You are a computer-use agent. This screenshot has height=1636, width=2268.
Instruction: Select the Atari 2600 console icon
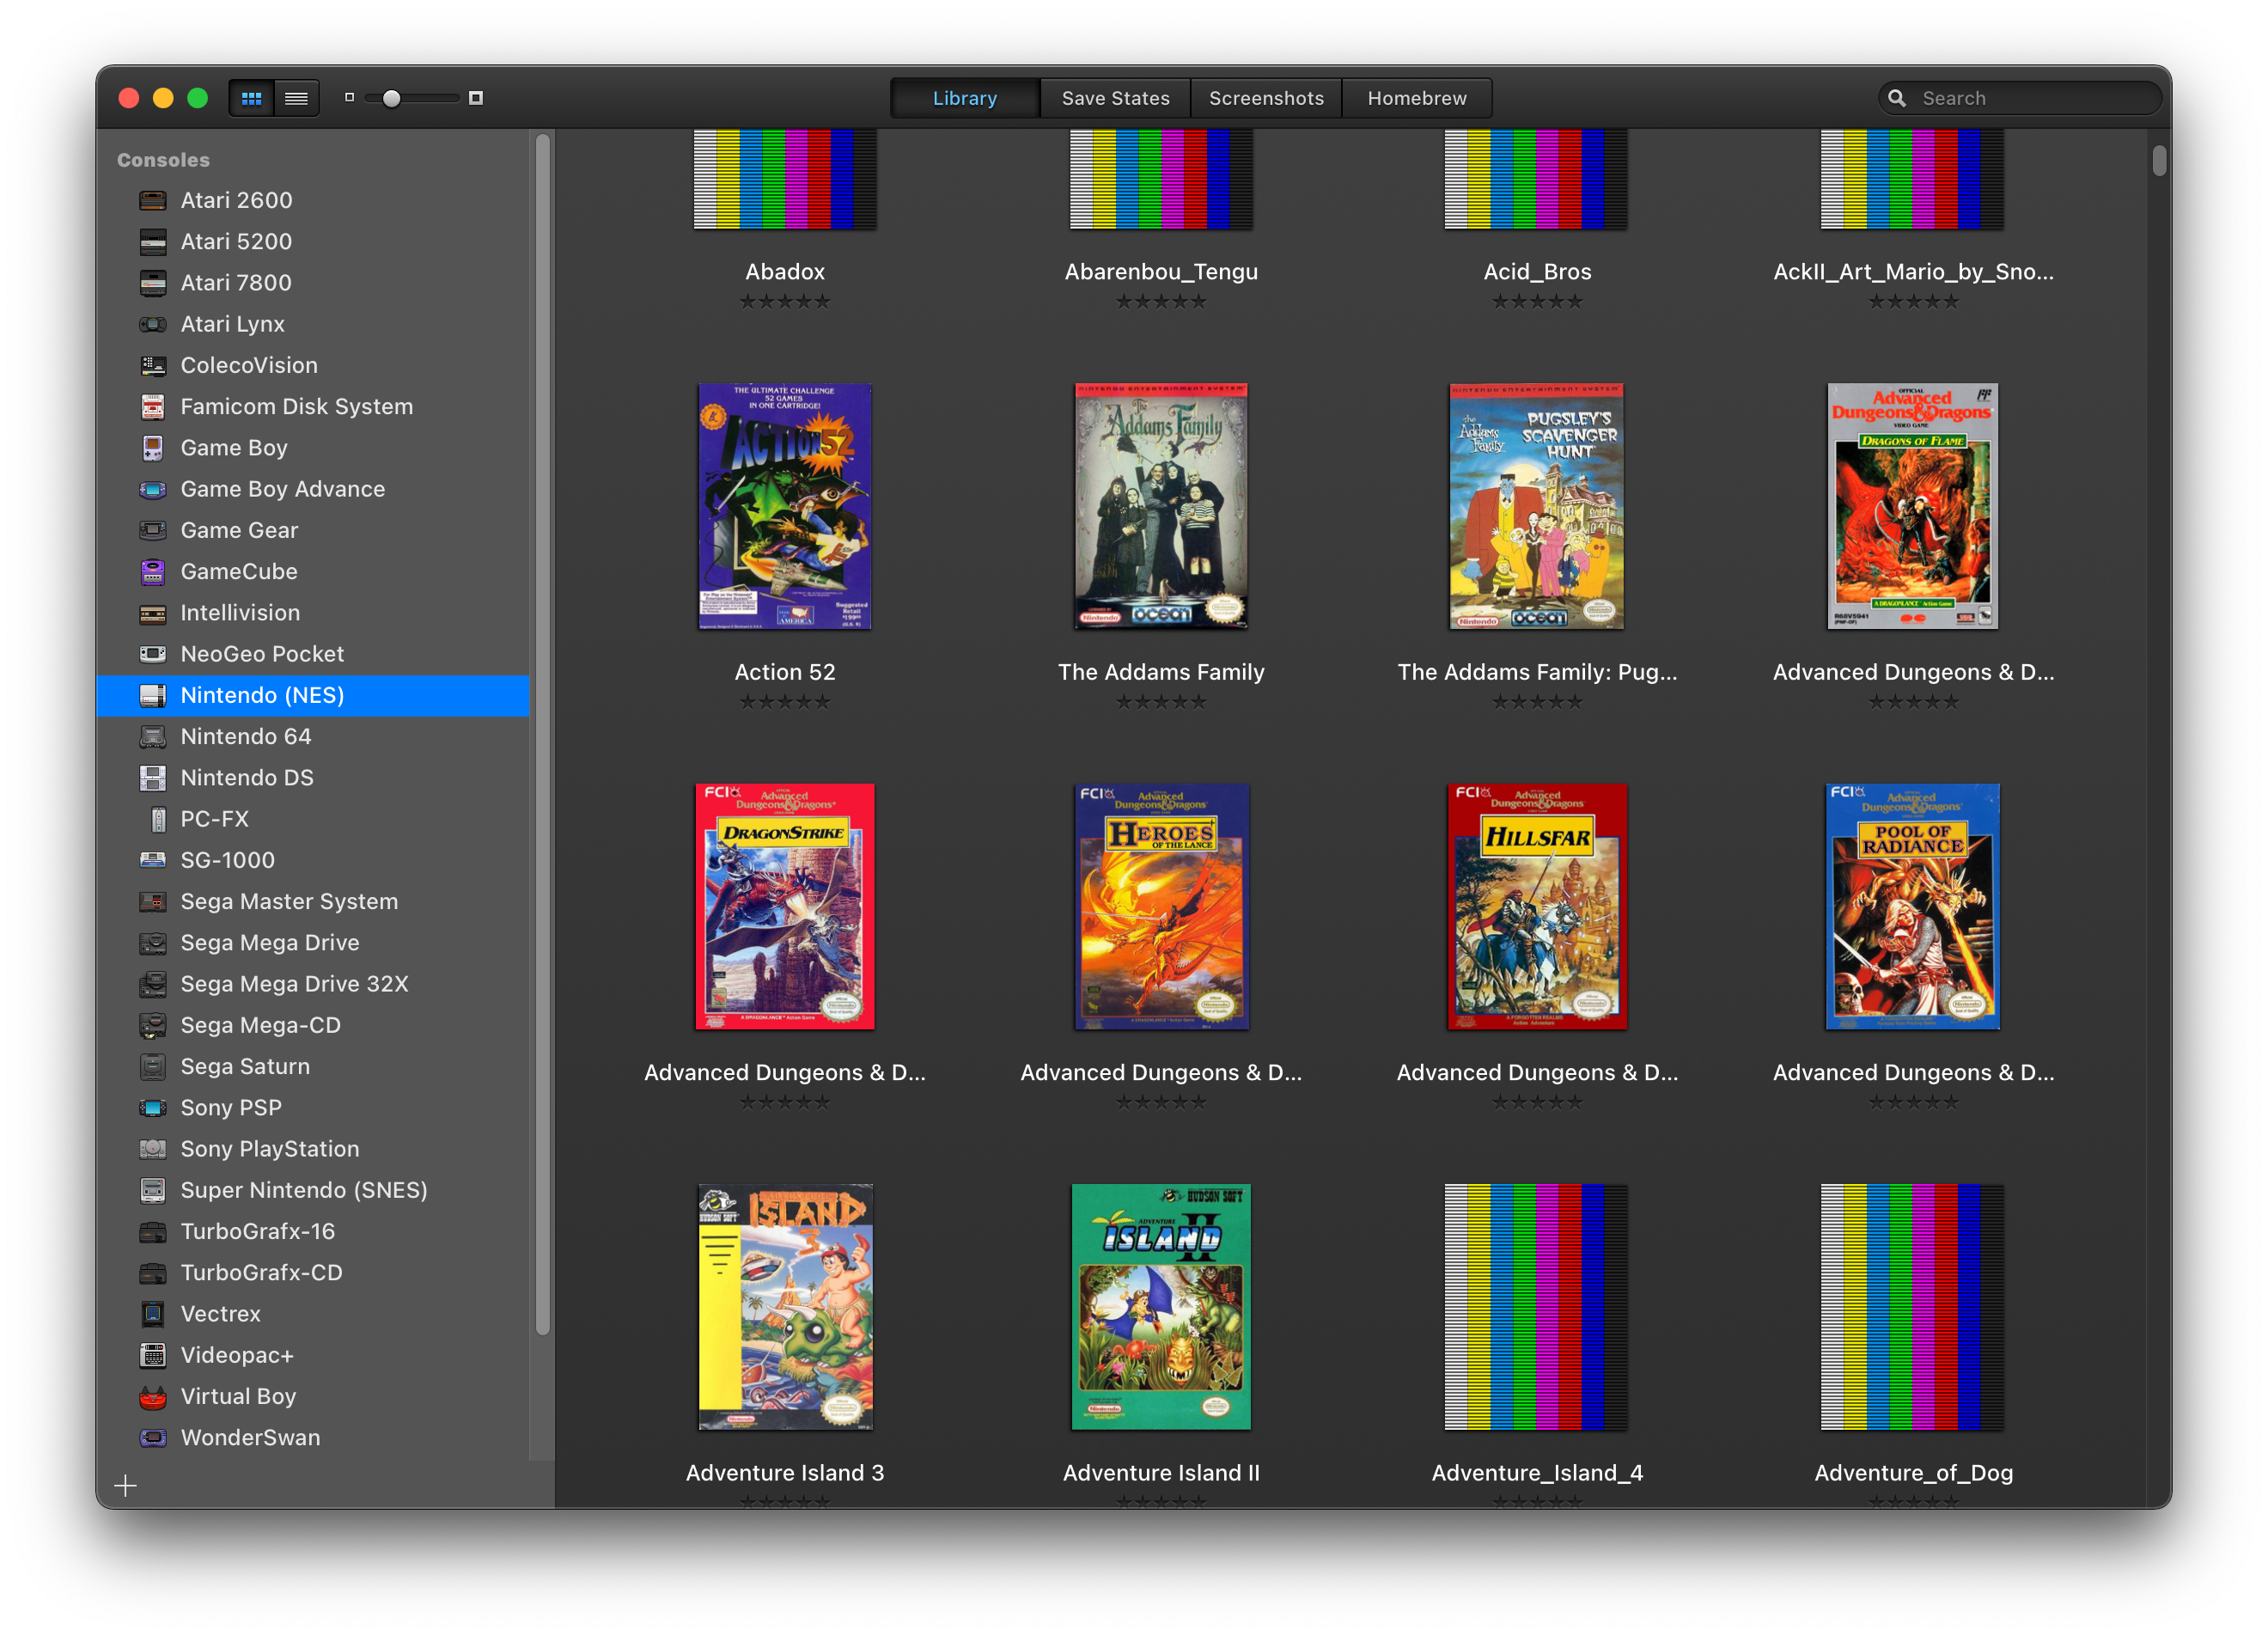click(153, 200)
